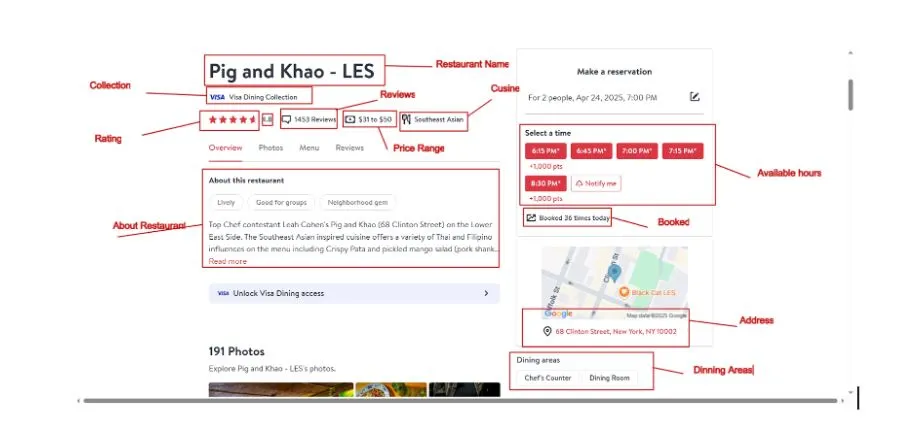This screenshot has height=434, width=905.
Task: Click the Black Cat LES marker on the map
Action: pos(624,292)
